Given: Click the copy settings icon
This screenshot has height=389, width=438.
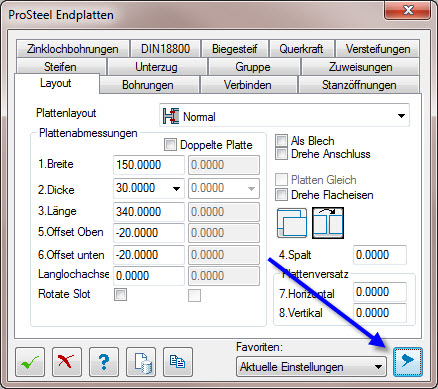Looking at the screenshot, I should (x=178, y=362).
